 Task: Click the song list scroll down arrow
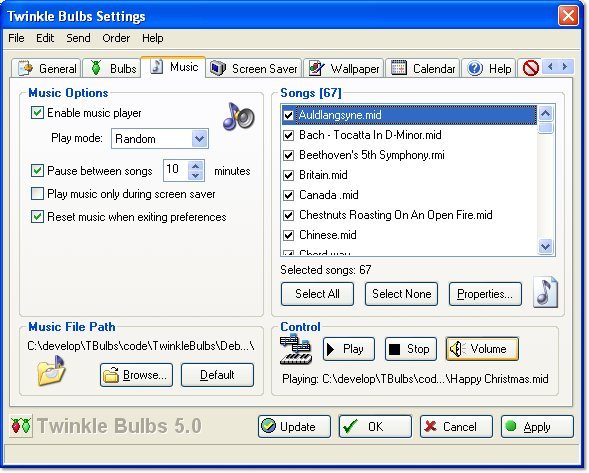[x=545, y=246]
